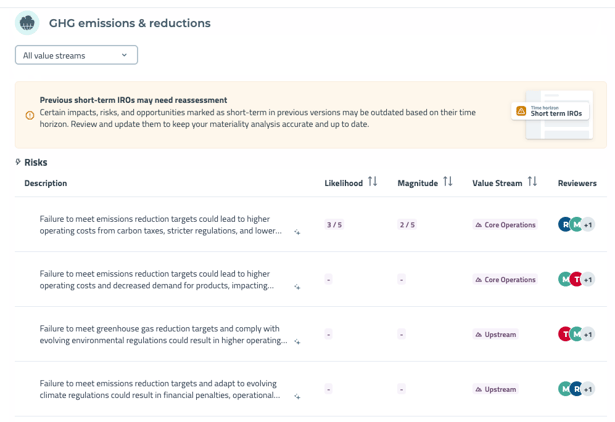The image size is (615, 422).
Task: Click Upstream tag on third risk
Action: point(496,335)
